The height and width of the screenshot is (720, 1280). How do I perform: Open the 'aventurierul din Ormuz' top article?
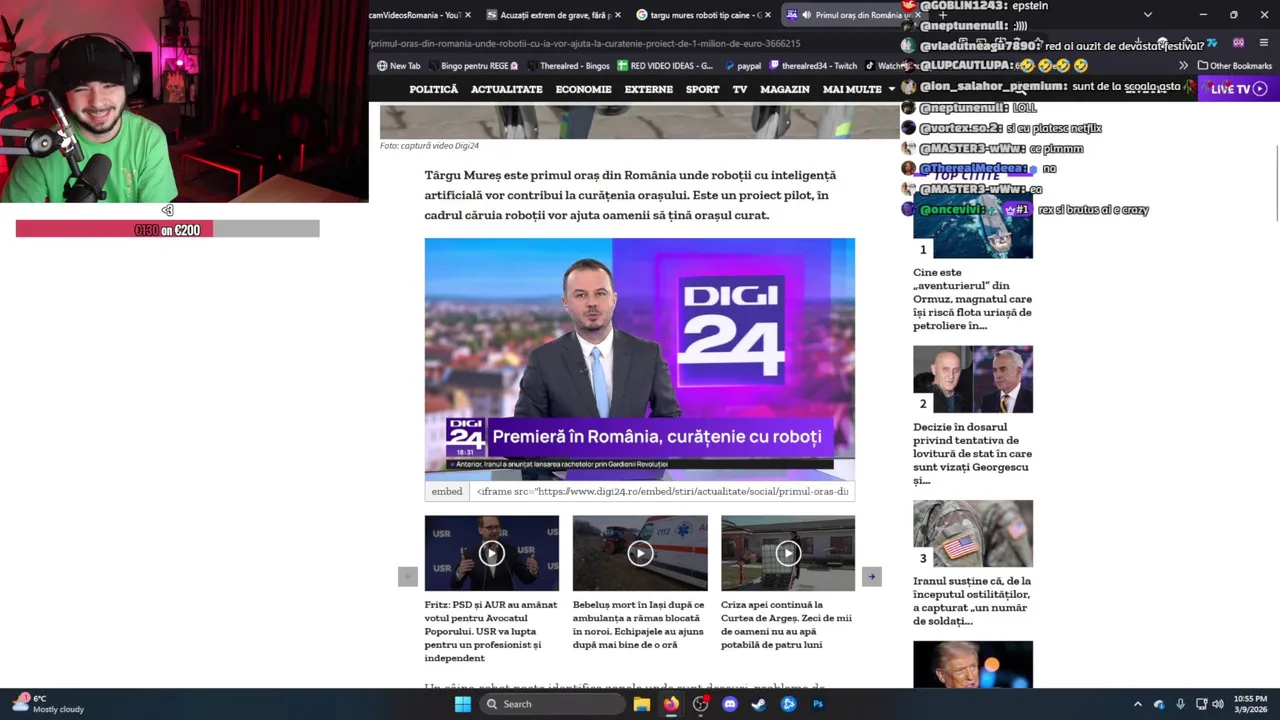(x=972, y=299)
